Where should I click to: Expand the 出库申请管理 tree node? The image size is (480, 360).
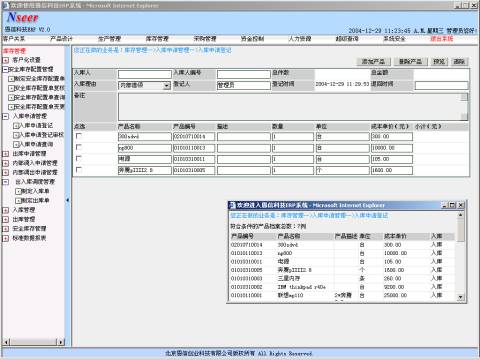click(6, 154)
